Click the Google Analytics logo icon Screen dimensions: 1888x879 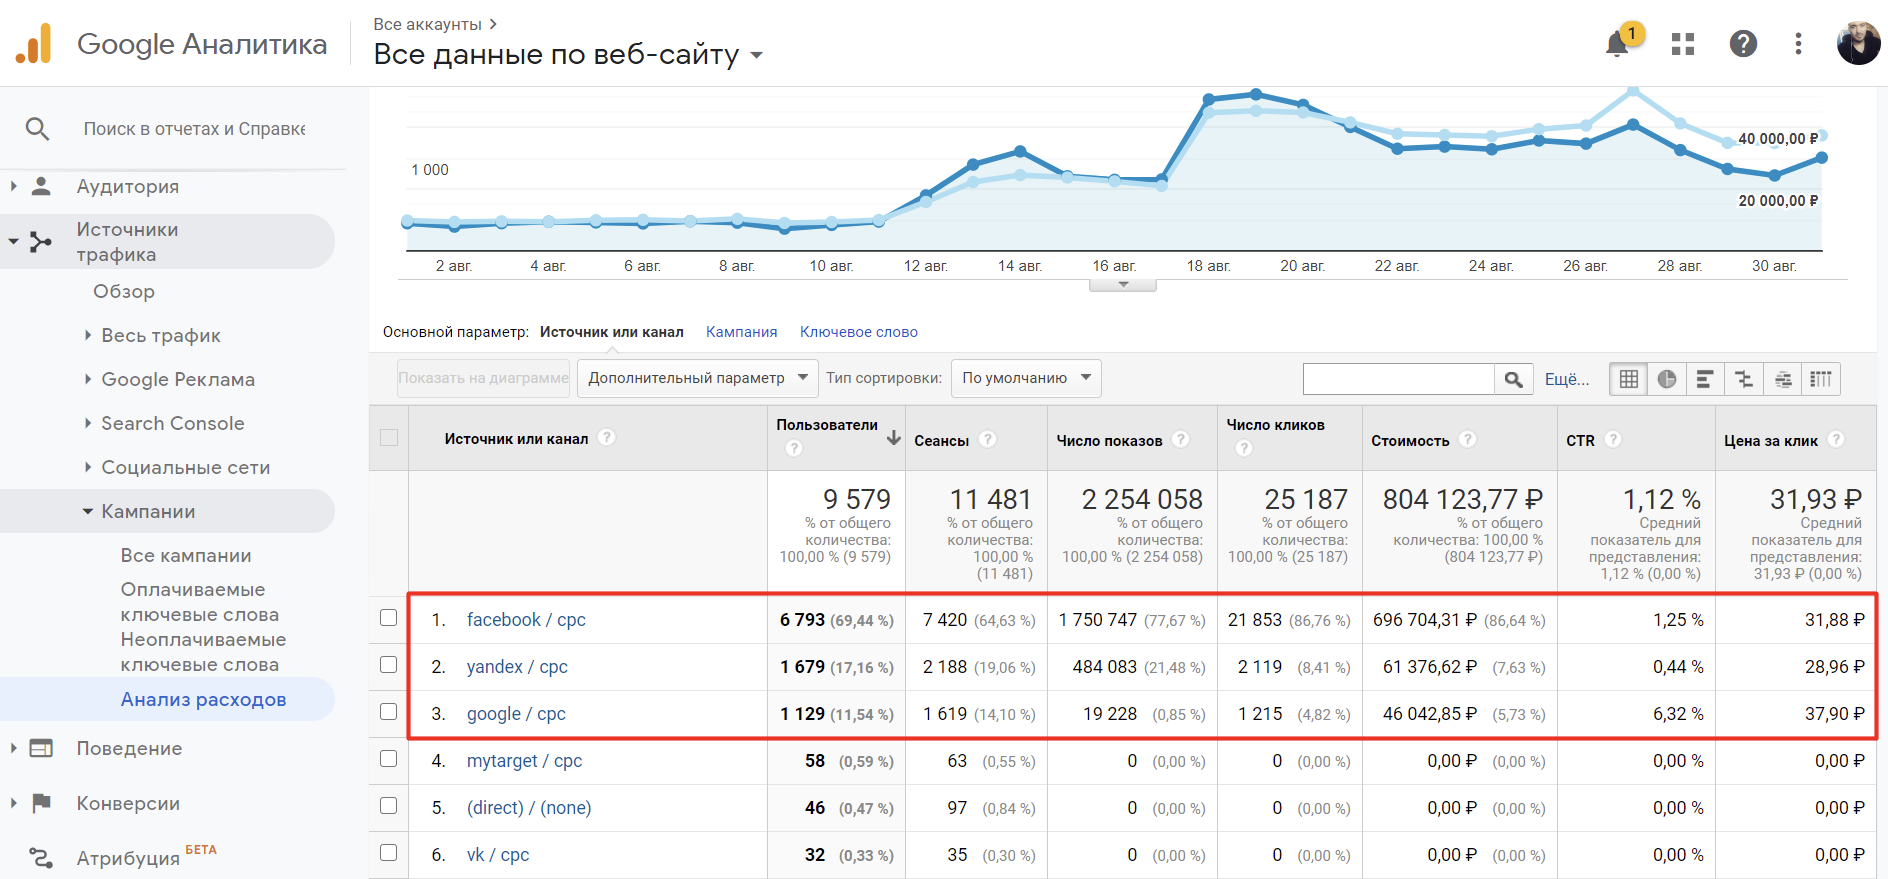34,44
